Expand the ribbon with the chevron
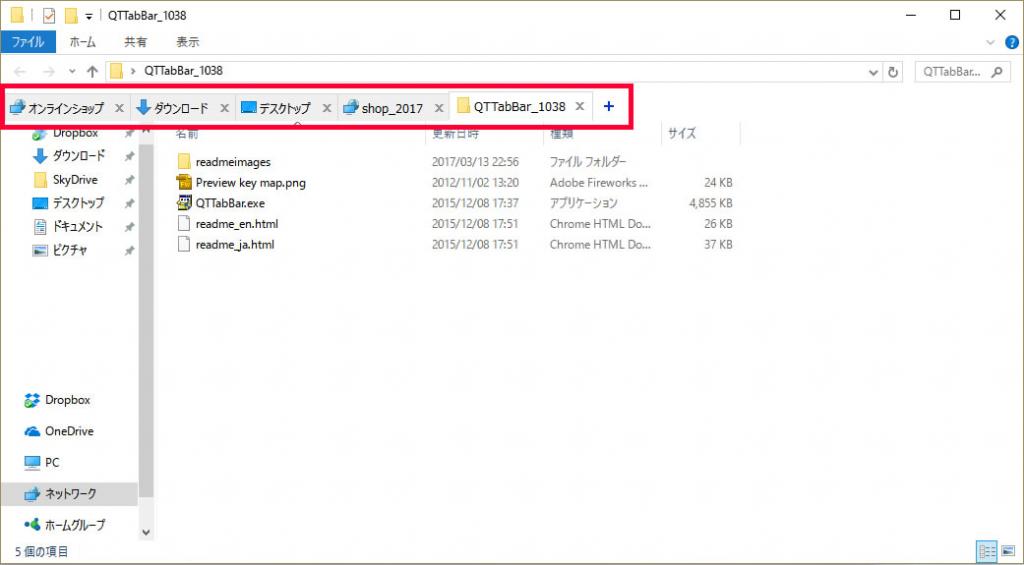1024x565 pixels. click(x=991, y=43)
